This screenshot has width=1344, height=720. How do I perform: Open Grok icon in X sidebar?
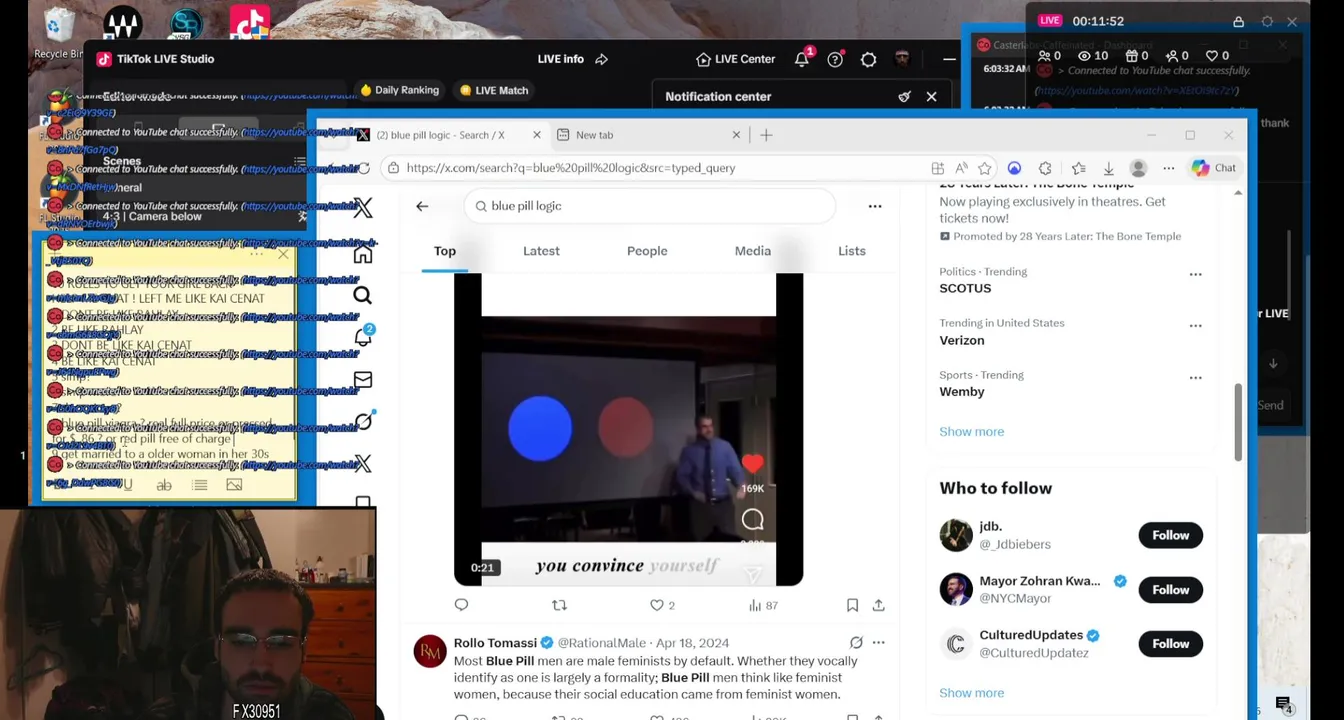[x=363, y=421]
